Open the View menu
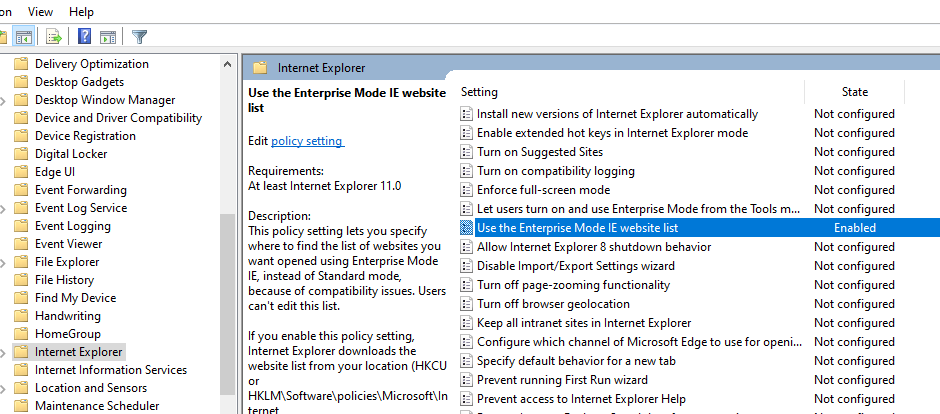Screen dimensions: 940x414 coord(40,11)
